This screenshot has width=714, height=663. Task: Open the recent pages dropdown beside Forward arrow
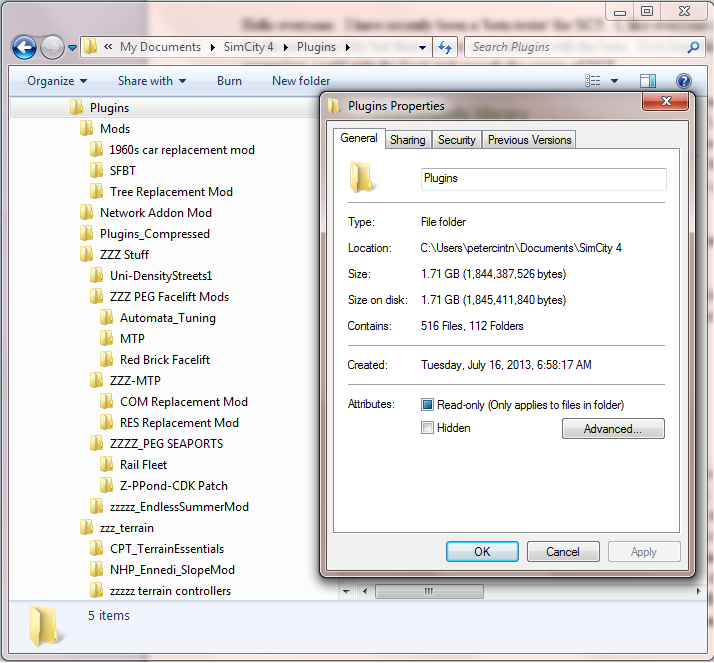pyautogui.click(x=72, y=47)
